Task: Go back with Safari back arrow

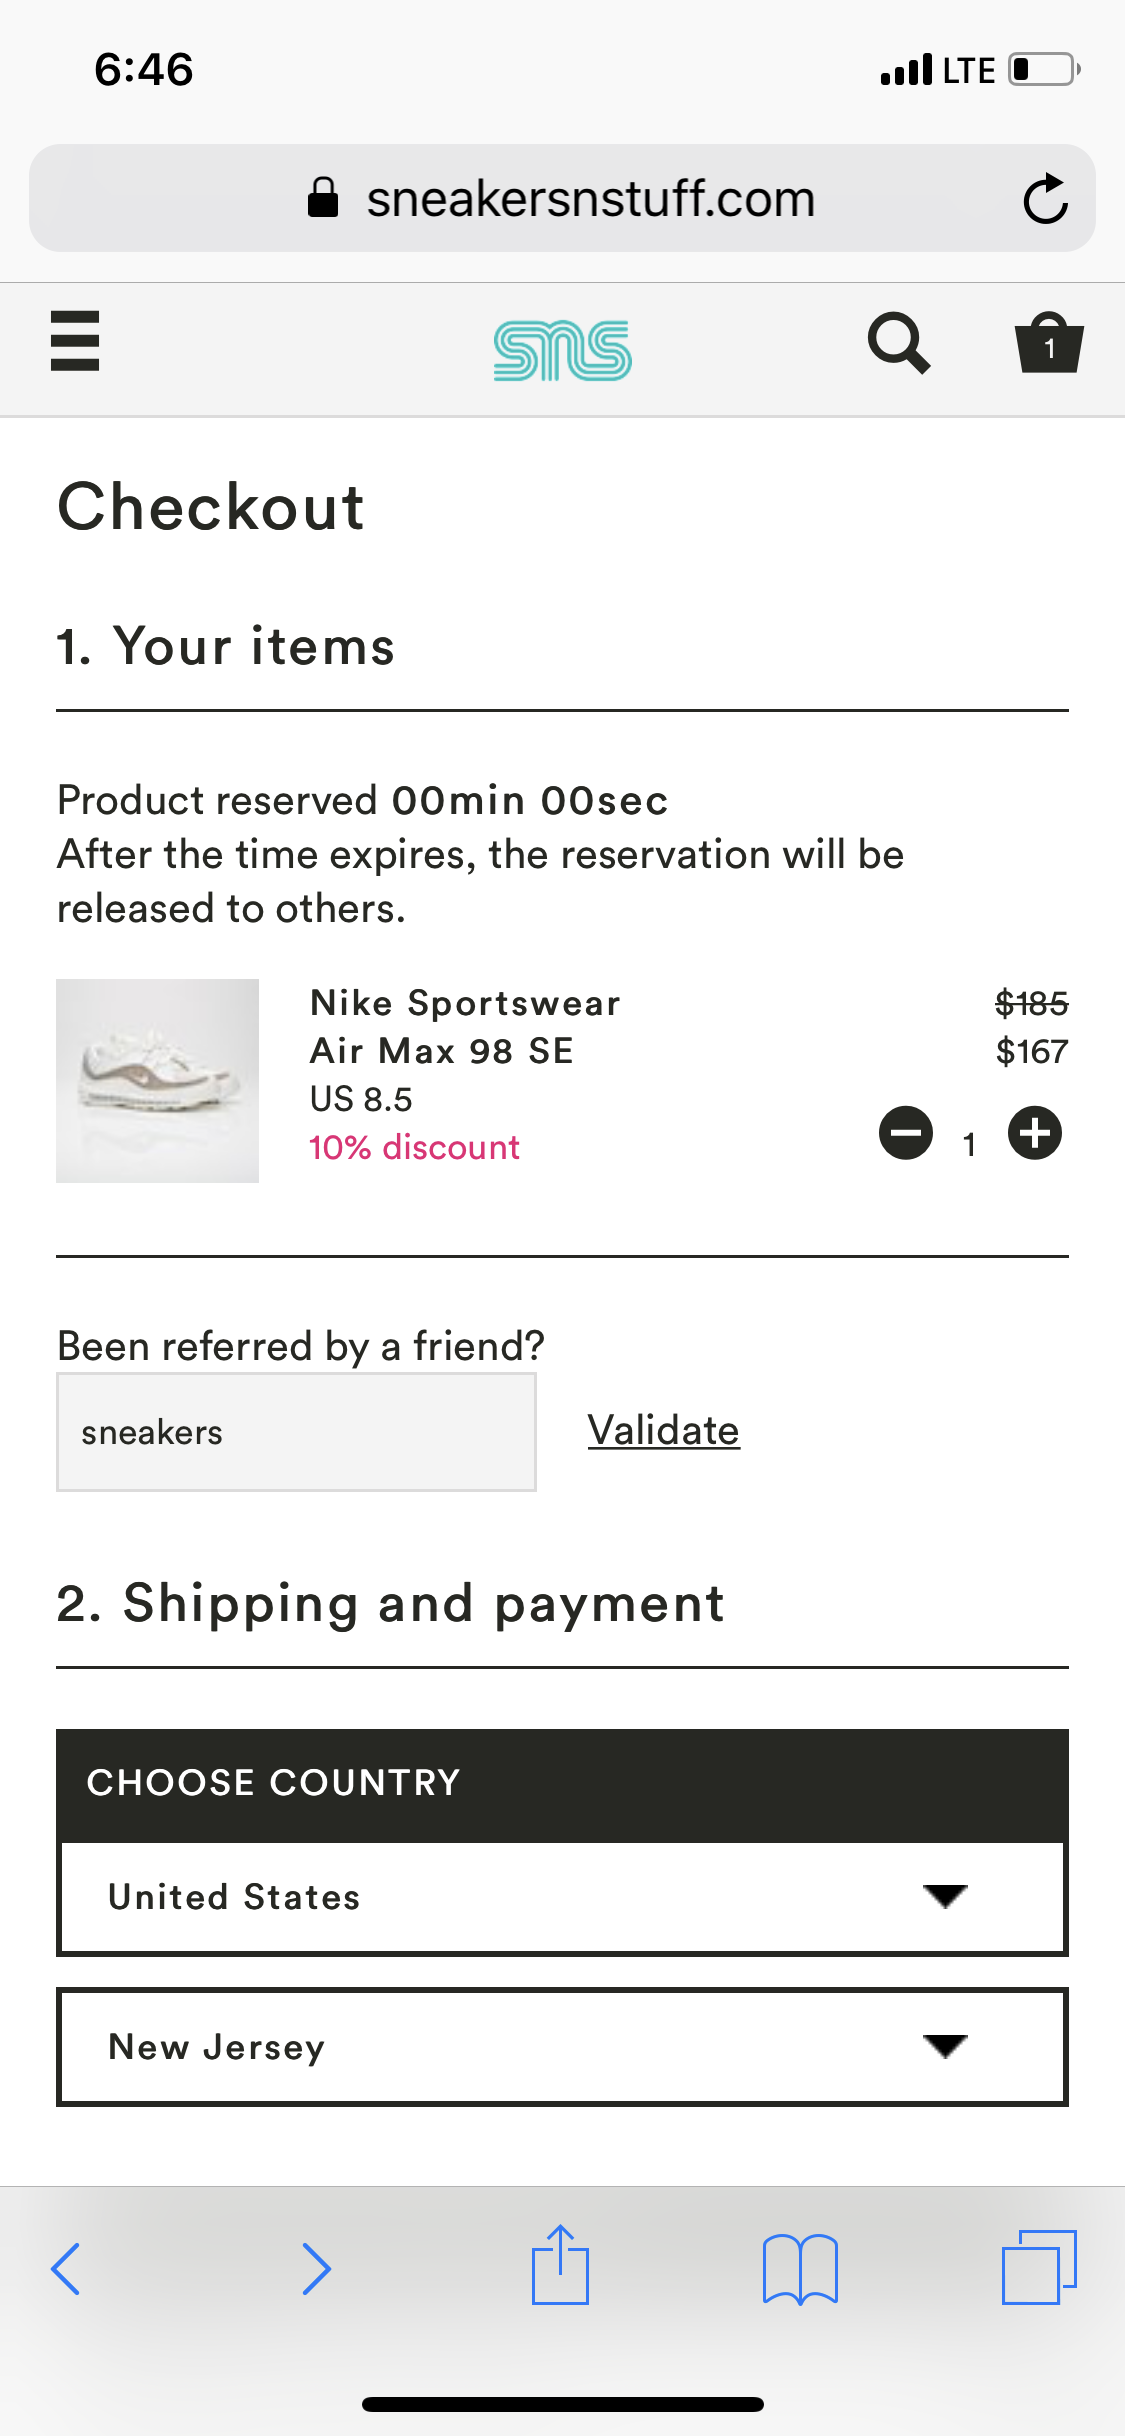Action: (66, 2268)
